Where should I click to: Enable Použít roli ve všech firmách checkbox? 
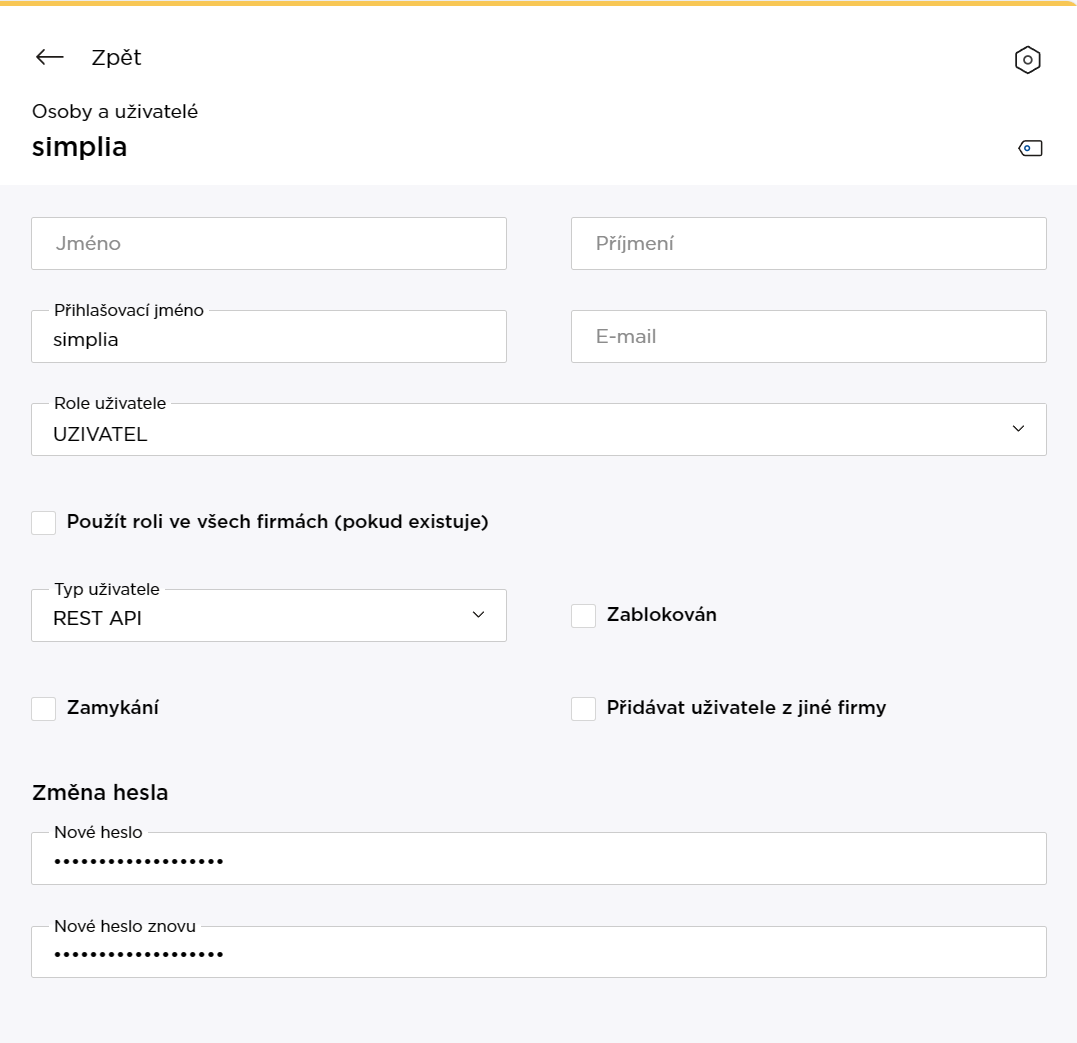(x=44, y=522)
